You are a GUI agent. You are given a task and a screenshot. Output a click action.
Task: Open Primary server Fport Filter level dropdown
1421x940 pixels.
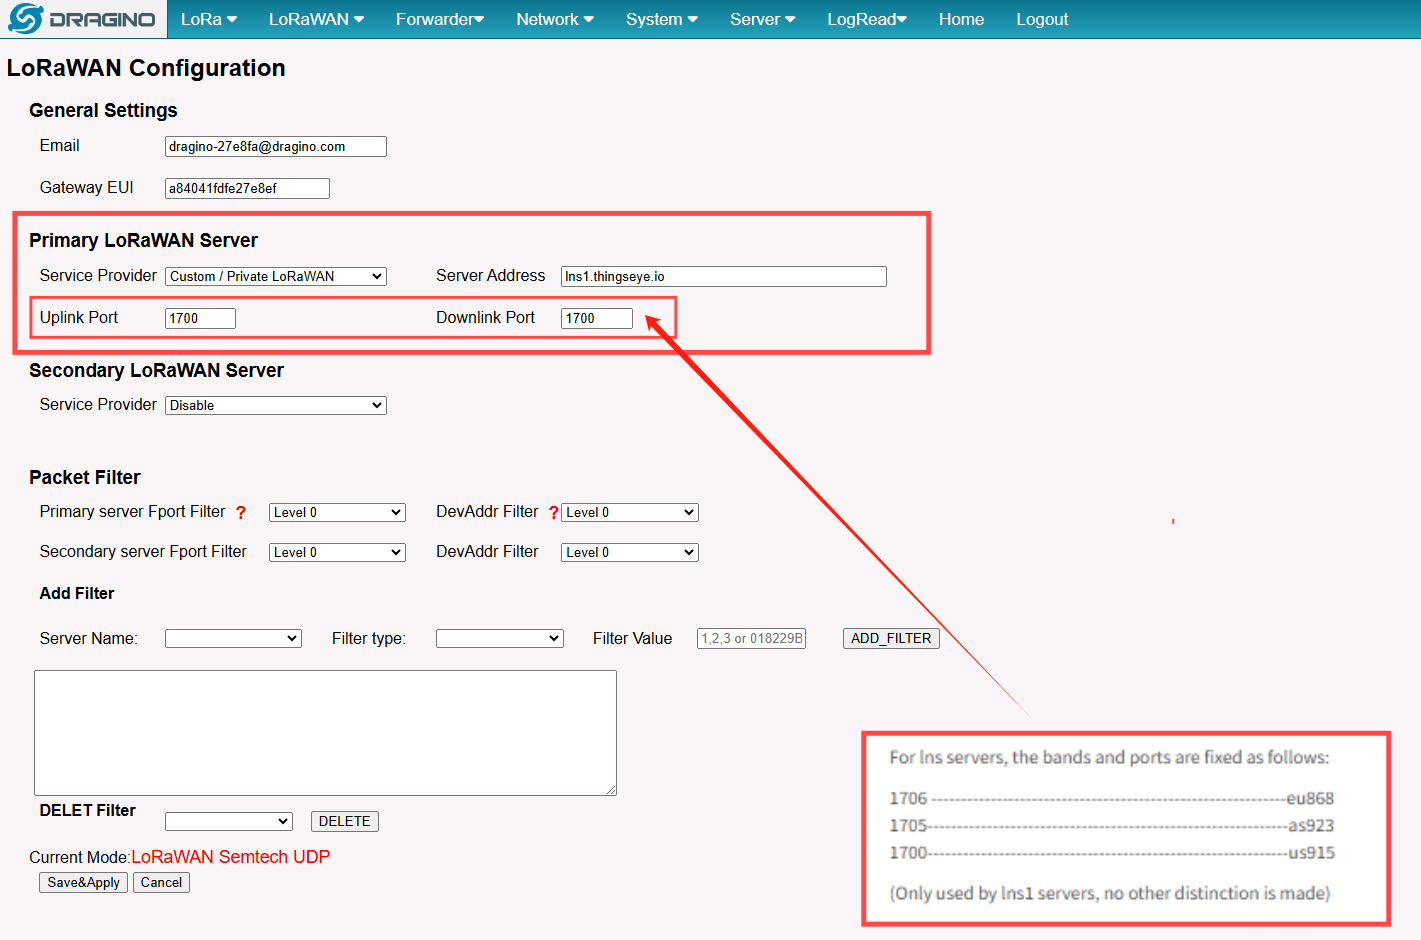[x=337, y=513]
